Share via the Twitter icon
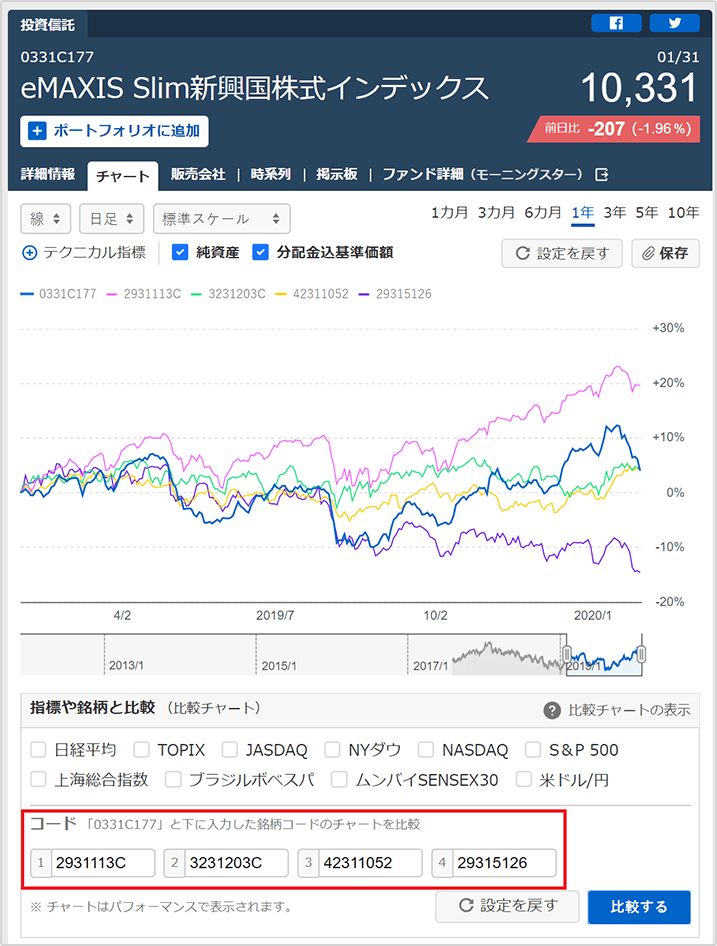This screenshot has width=717, height=946. click(675, 23)
